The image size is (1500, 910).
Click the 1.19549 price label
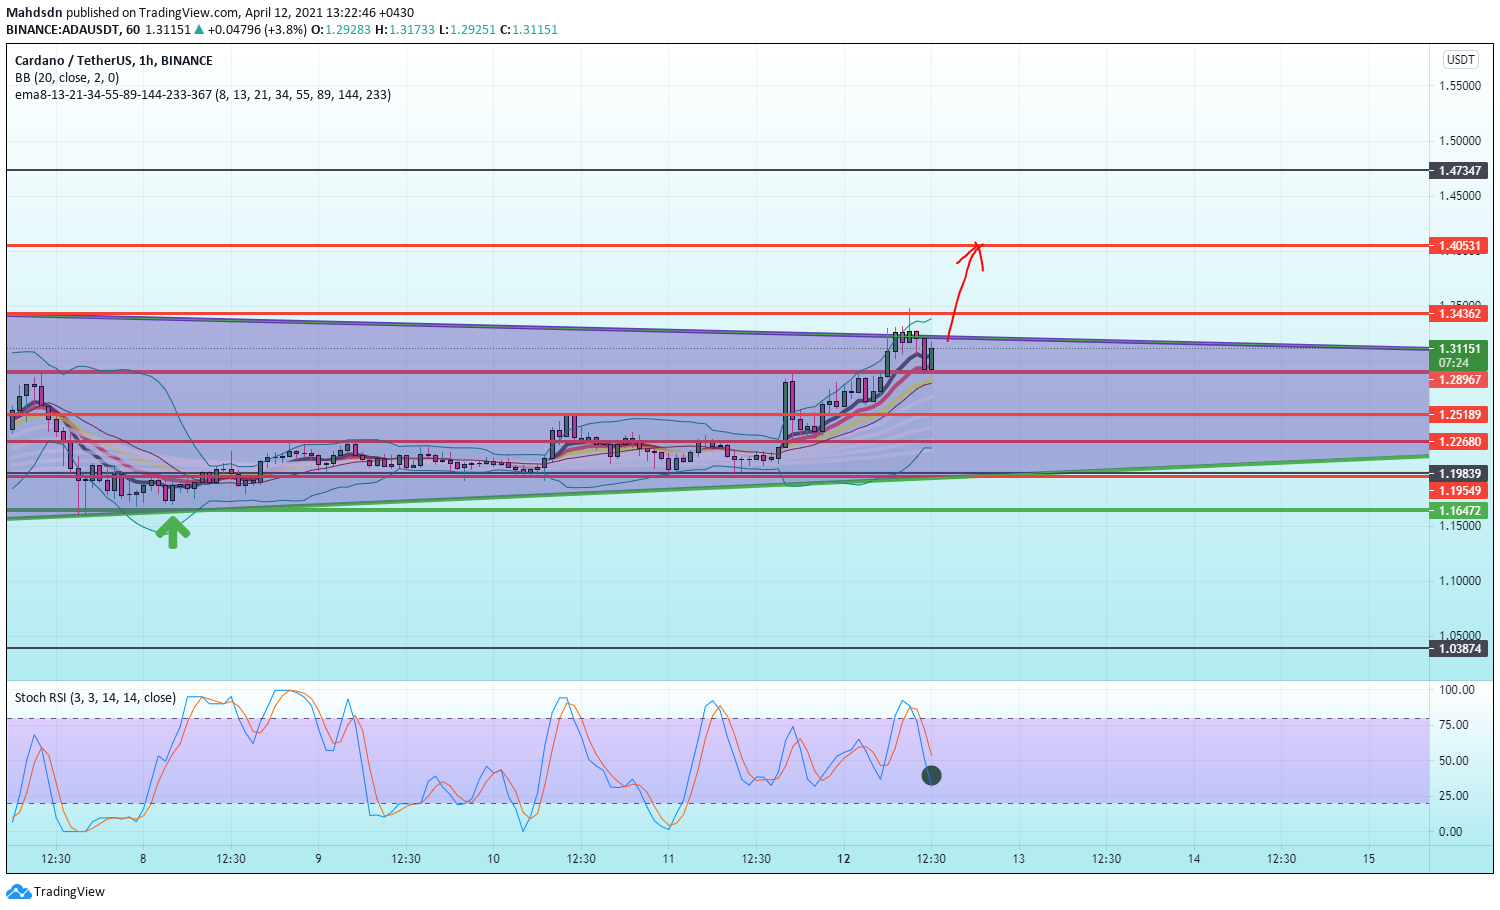point(1459,491)
